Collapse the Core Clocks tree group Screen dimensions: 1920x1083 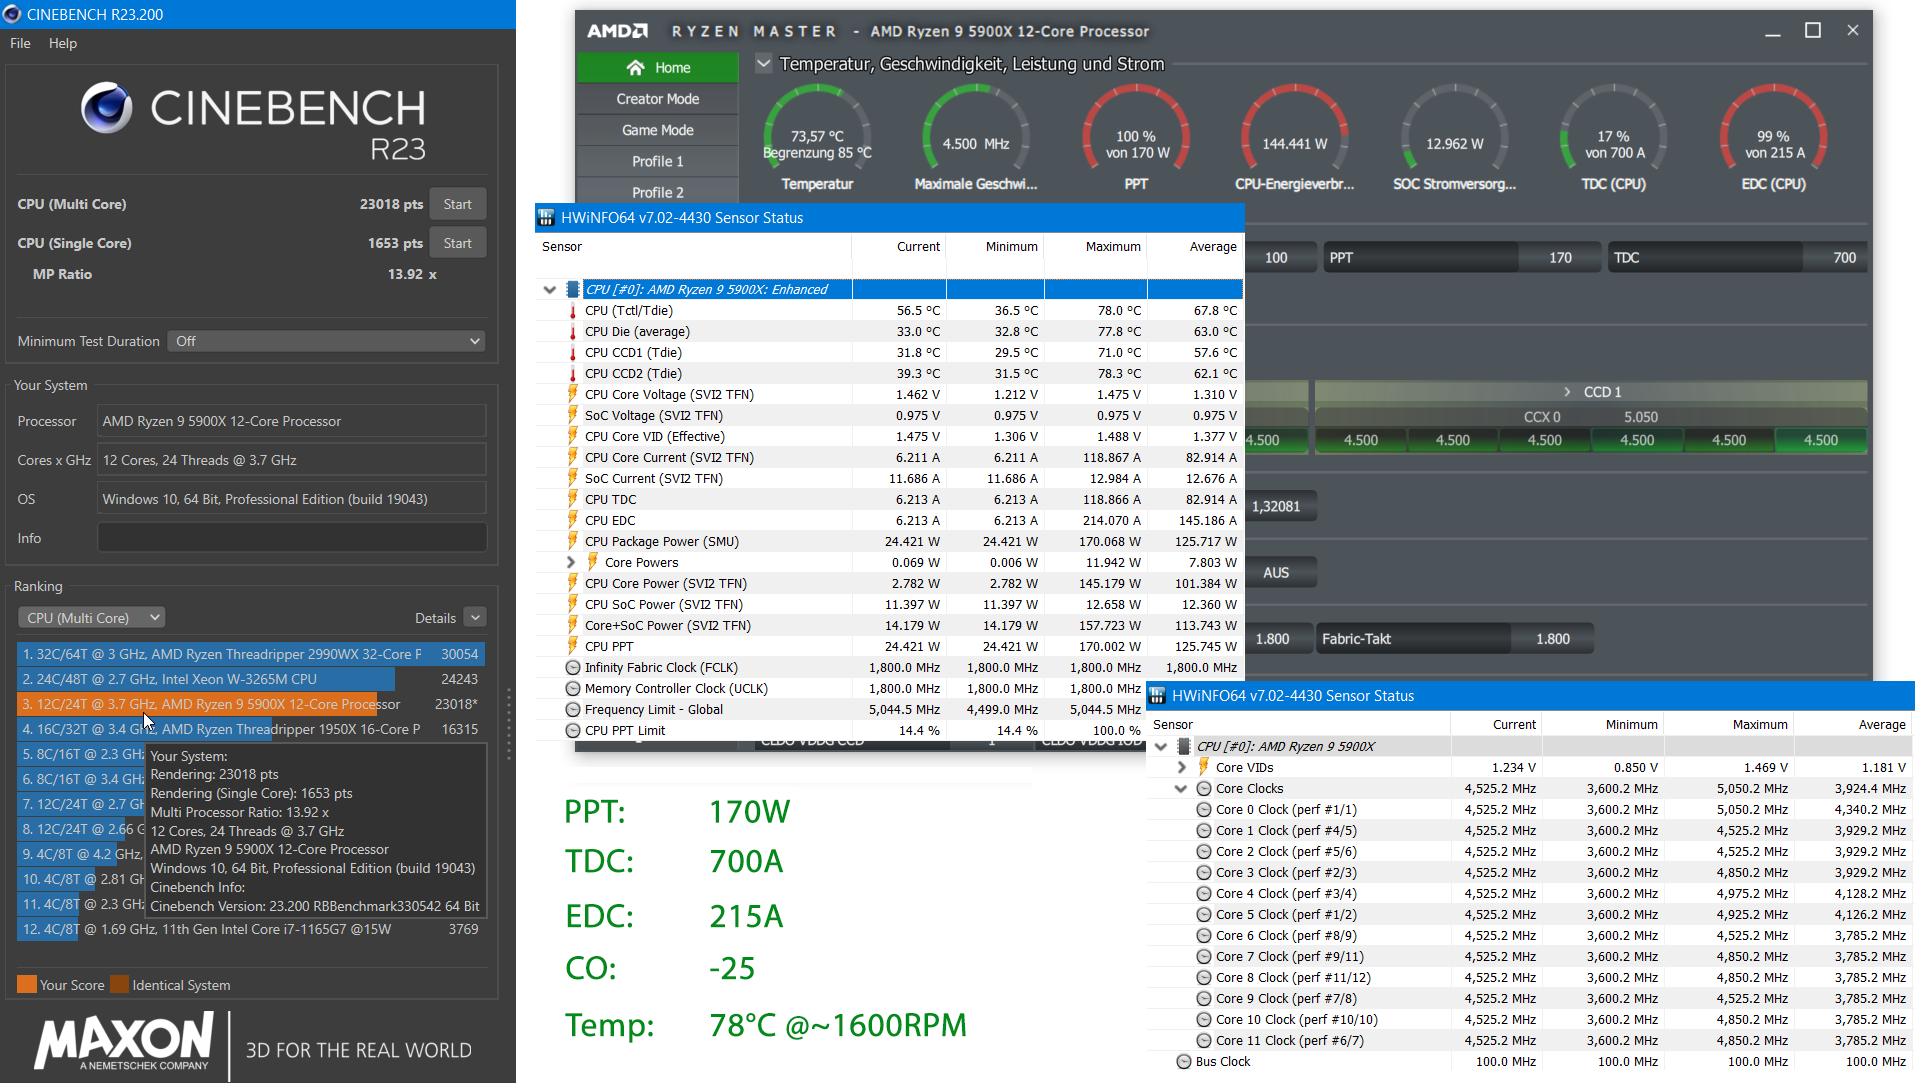tap(1181, 789)
